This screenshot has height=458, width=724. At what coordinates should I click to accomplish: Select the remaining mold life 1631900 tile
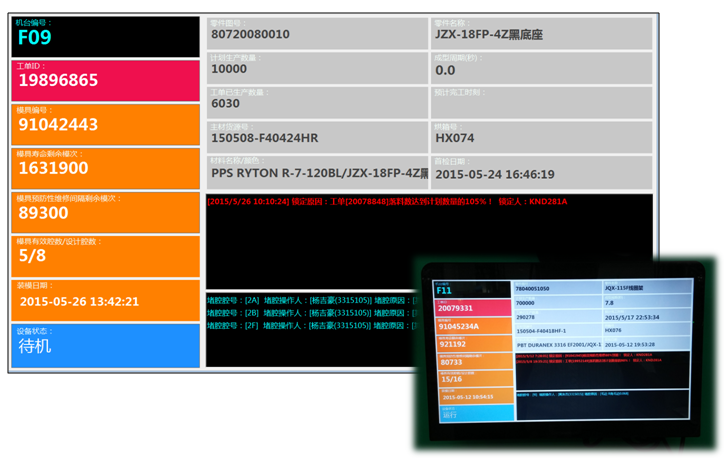[x=104, y=168]
